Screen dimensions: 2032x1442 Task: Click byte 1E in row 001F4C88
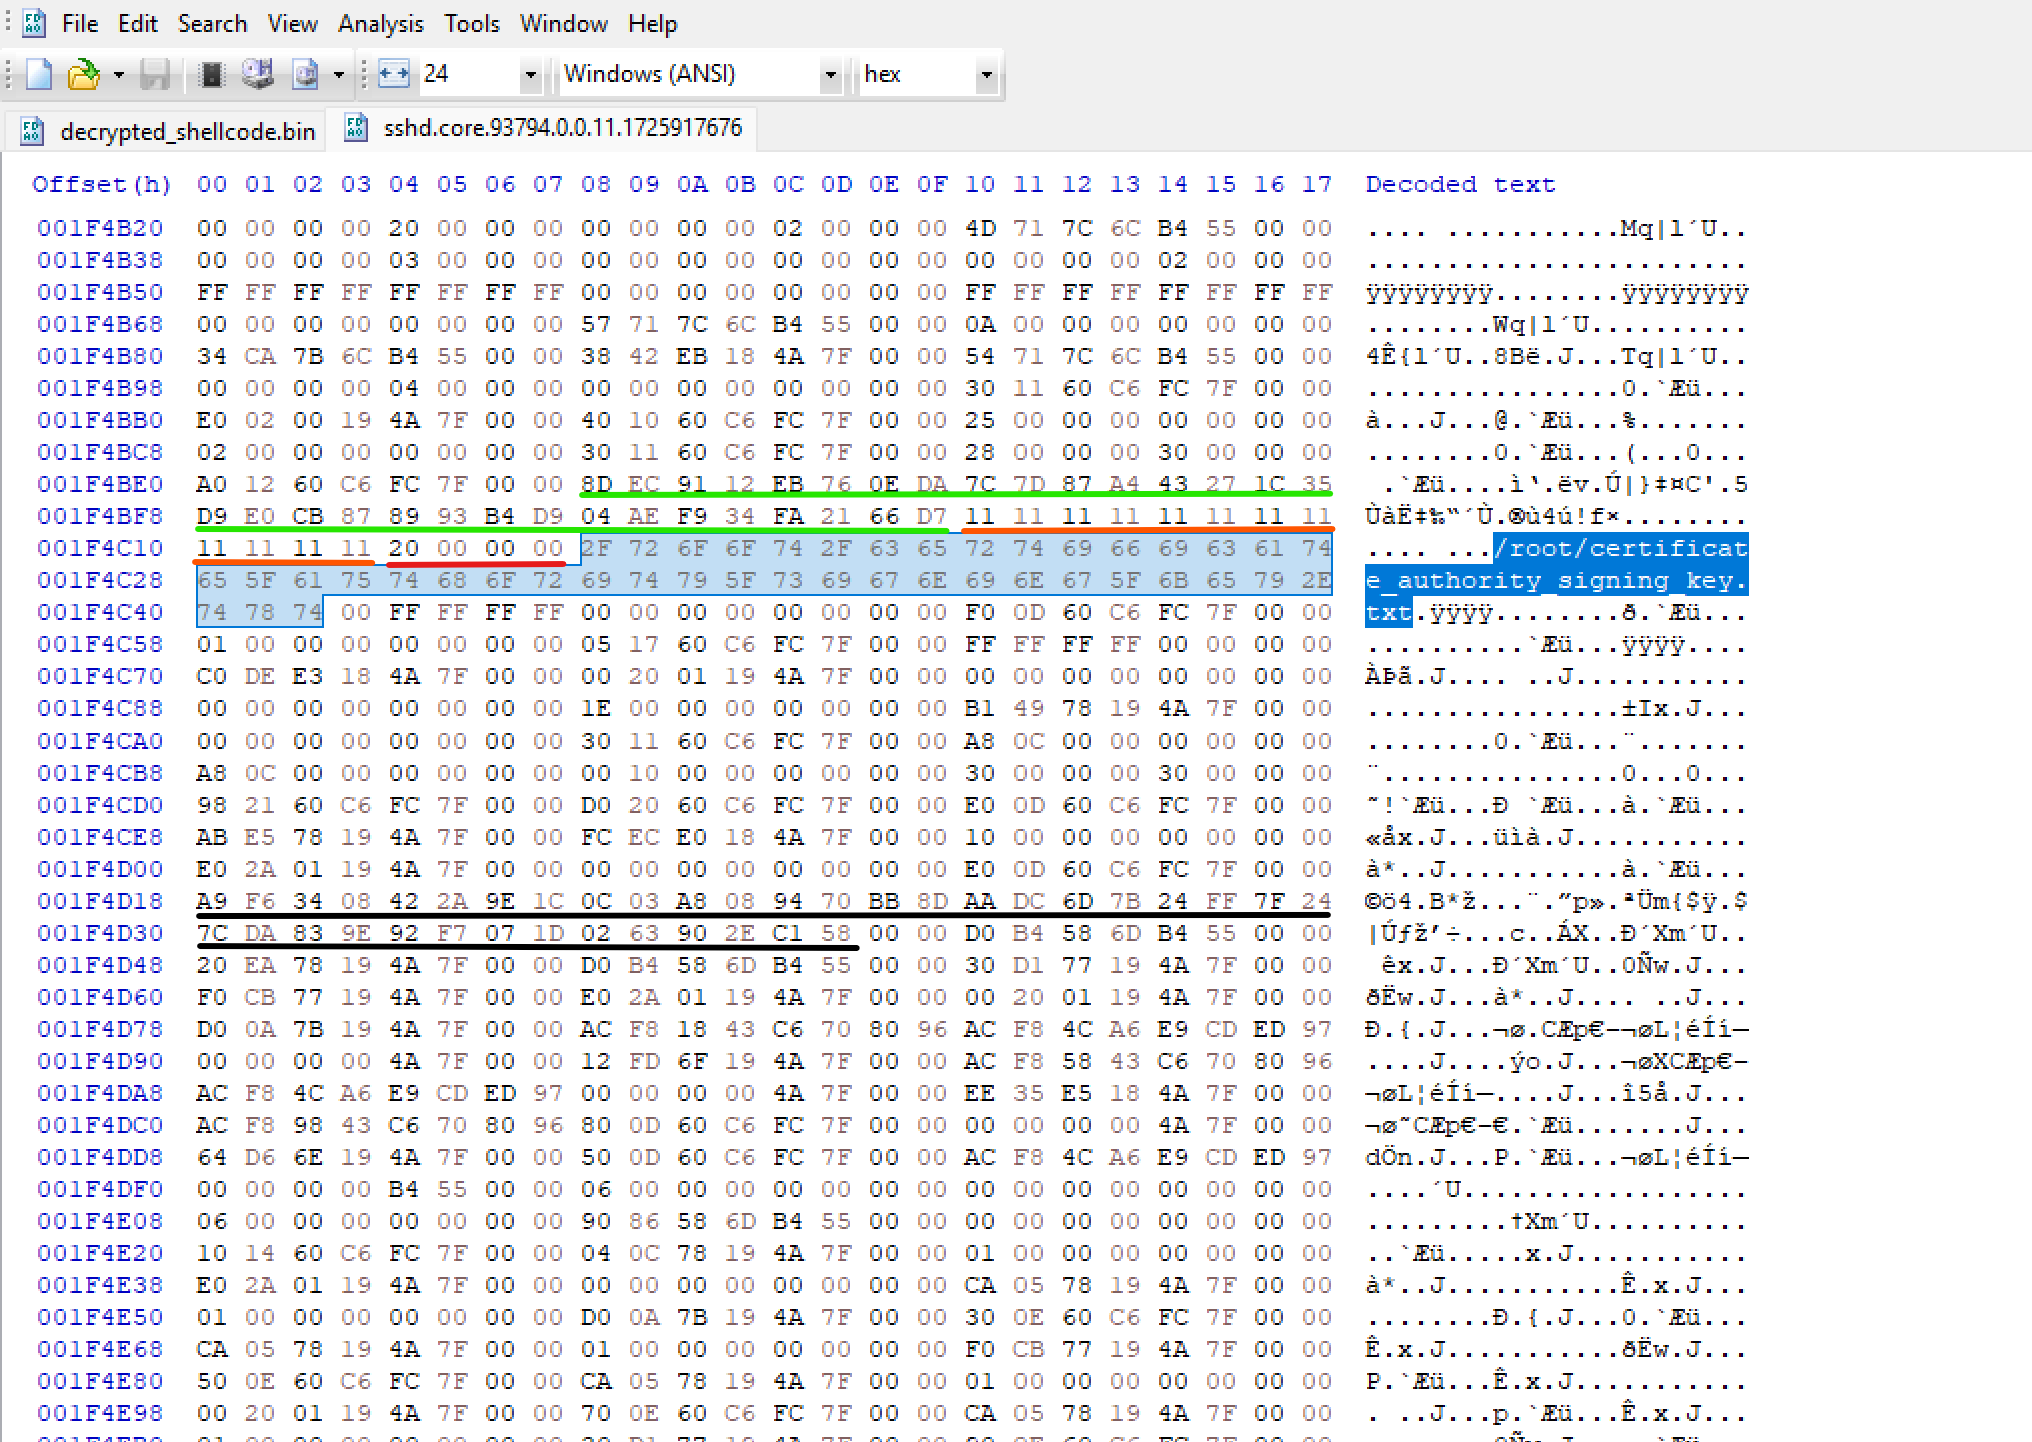(x=596, y=708)
